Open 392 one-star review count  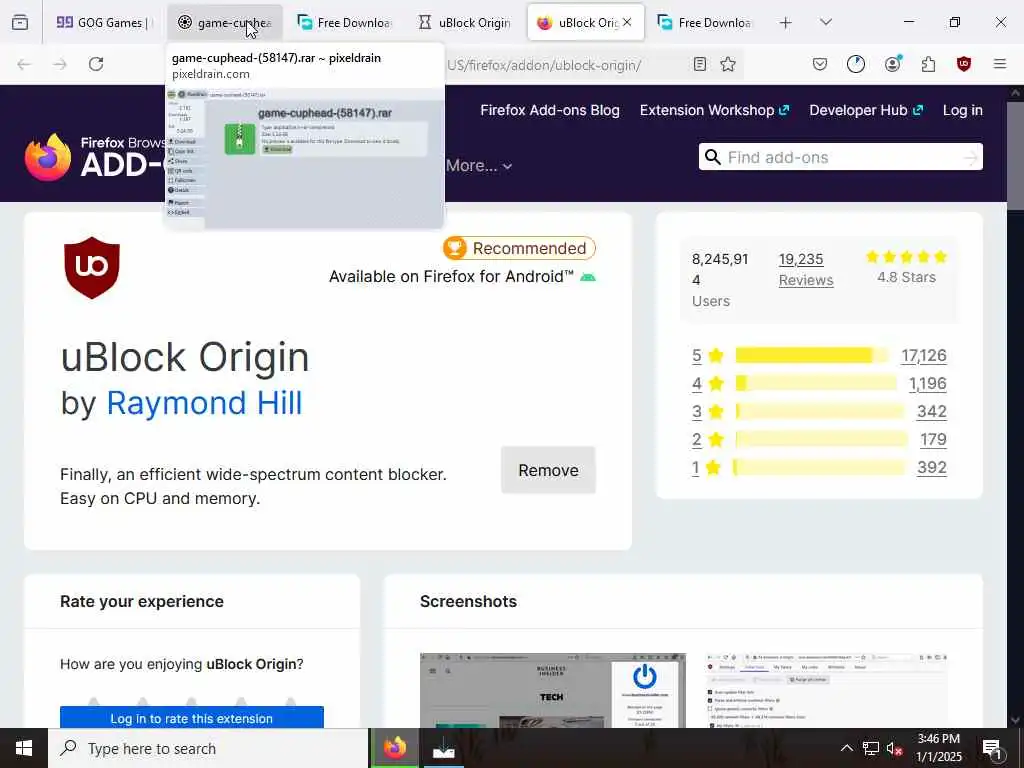pyautogui.click(x=931, y=468)
